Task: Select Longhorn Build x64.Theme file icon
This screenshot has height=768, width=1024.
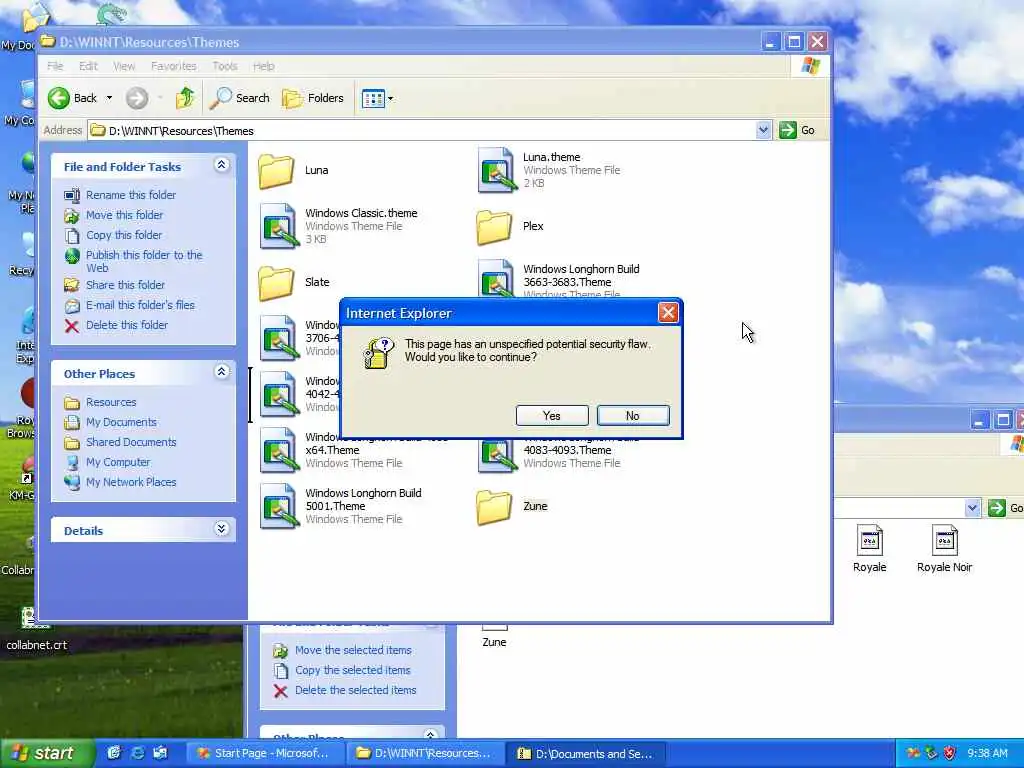Action: [278, 451]
